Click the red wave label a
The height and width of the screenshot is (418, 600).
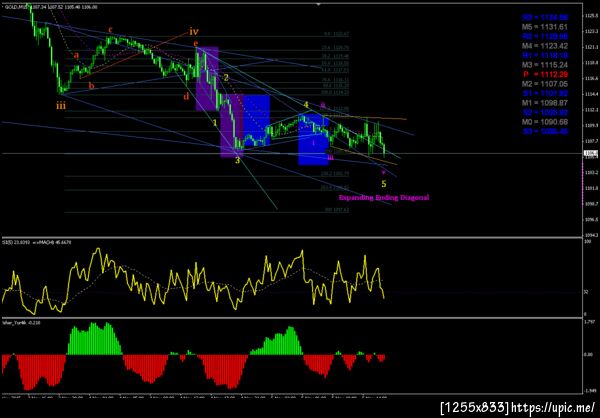pyautogui.click(x=77, y=56)
